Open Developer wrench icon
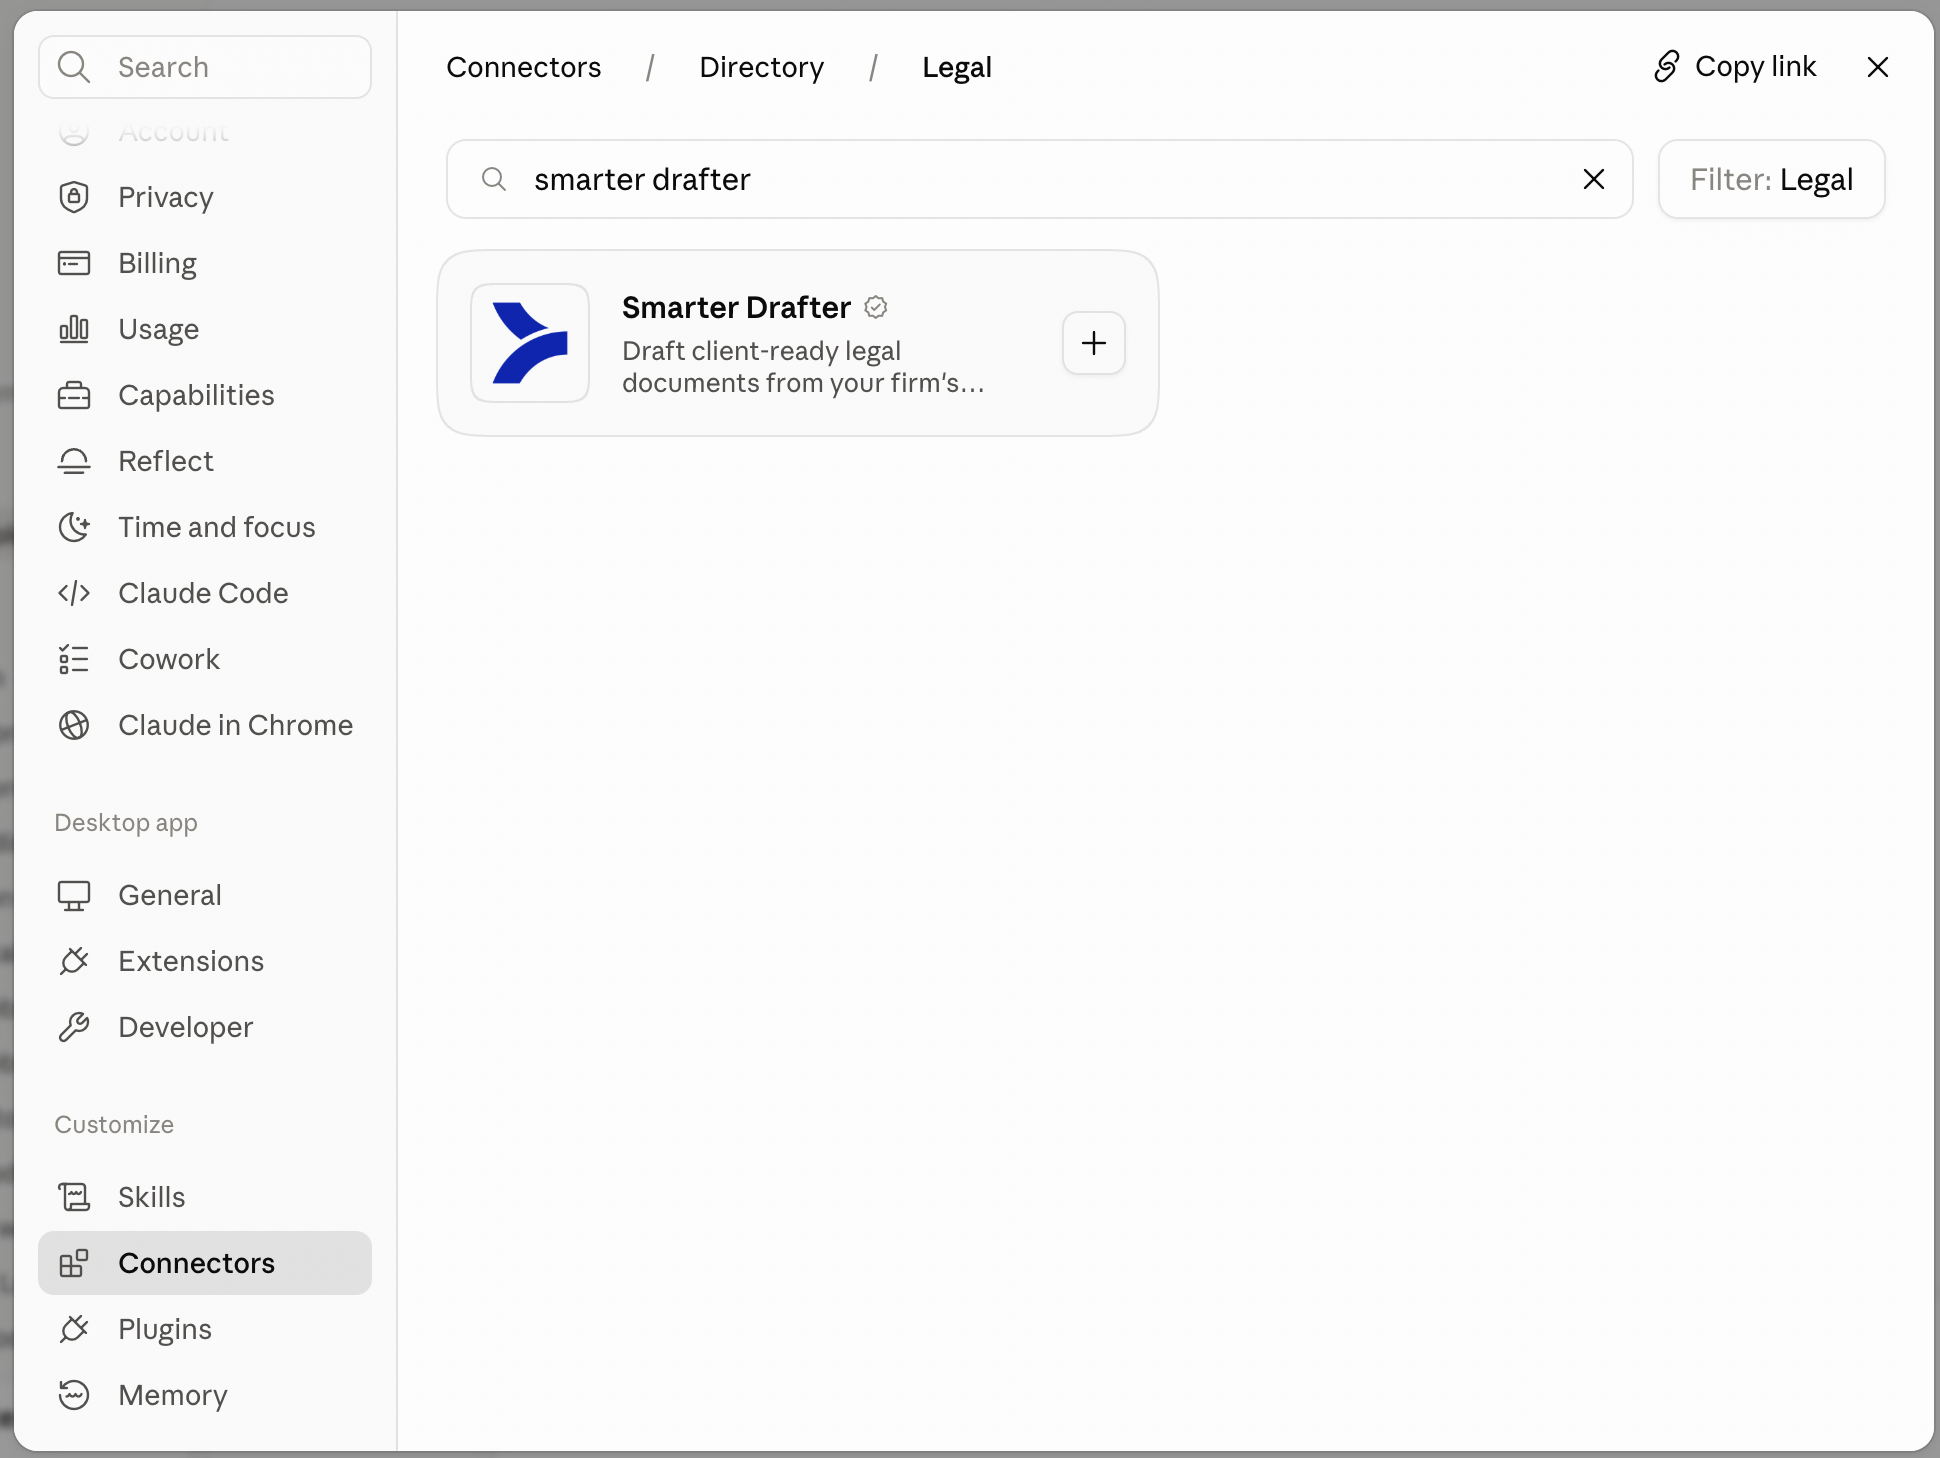Image resolution: width=1940 pixels, height=1458 pixels. click(74, 1027)
